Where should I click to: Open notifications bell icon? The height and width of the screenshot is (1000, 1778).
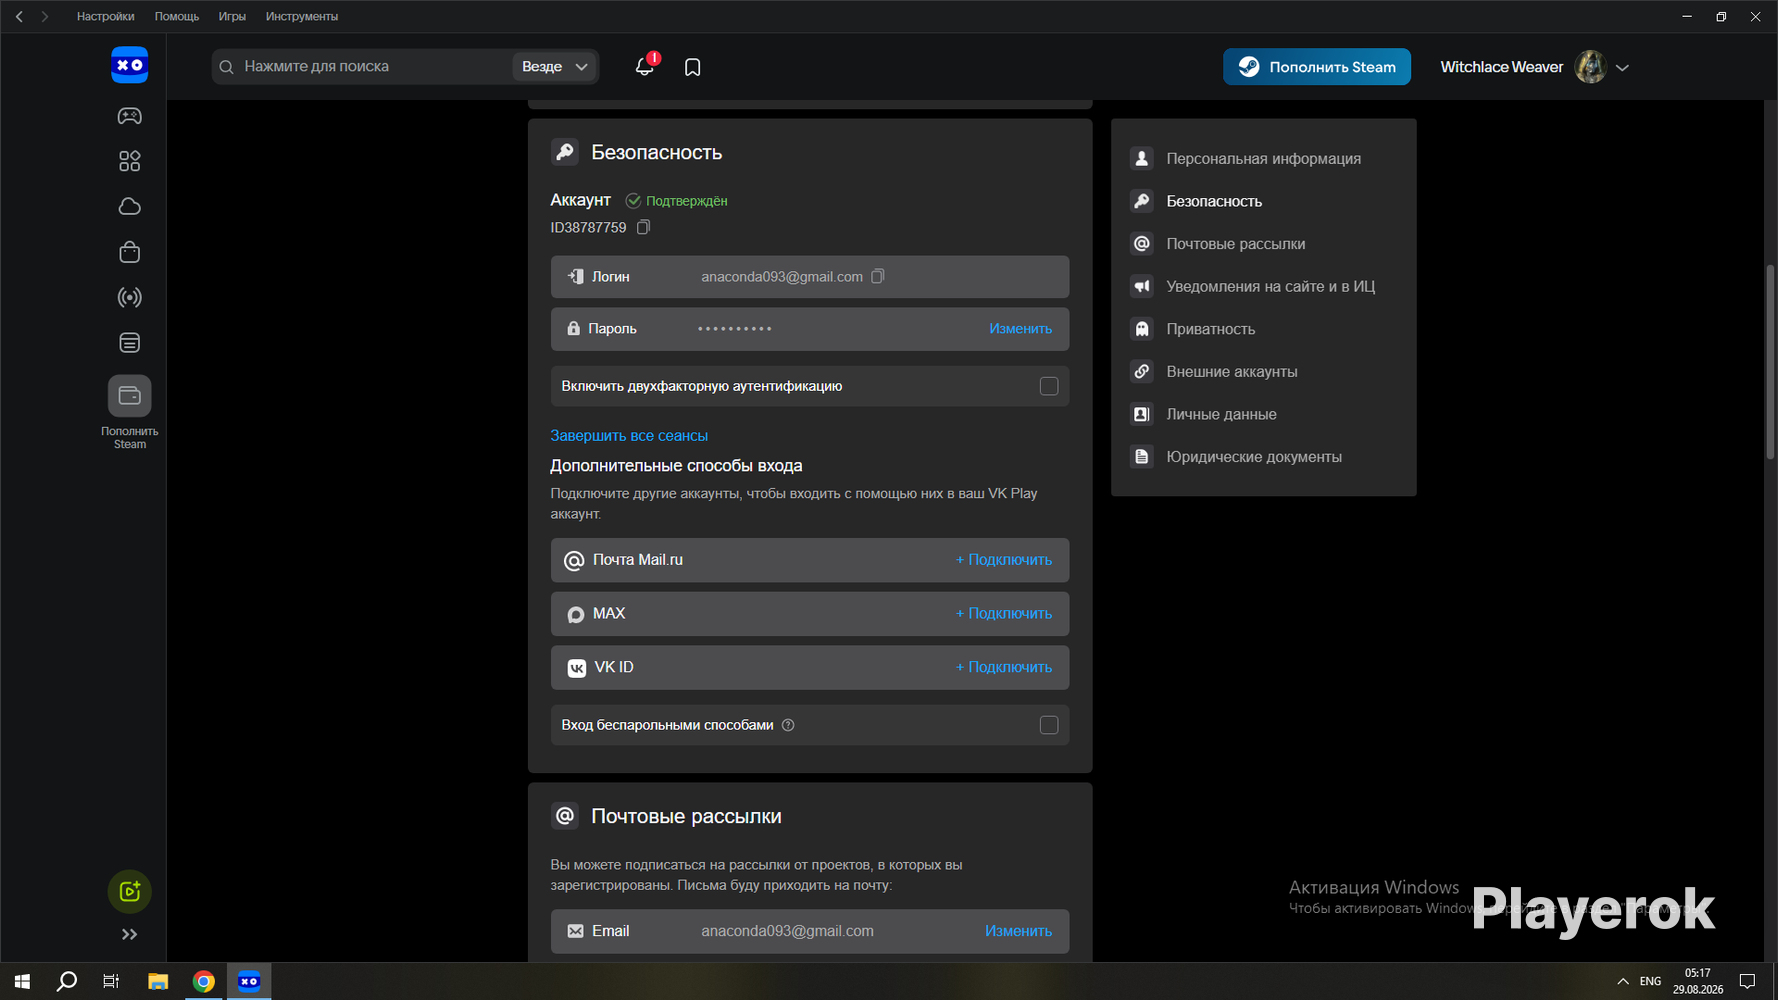[x=645, y=67]
